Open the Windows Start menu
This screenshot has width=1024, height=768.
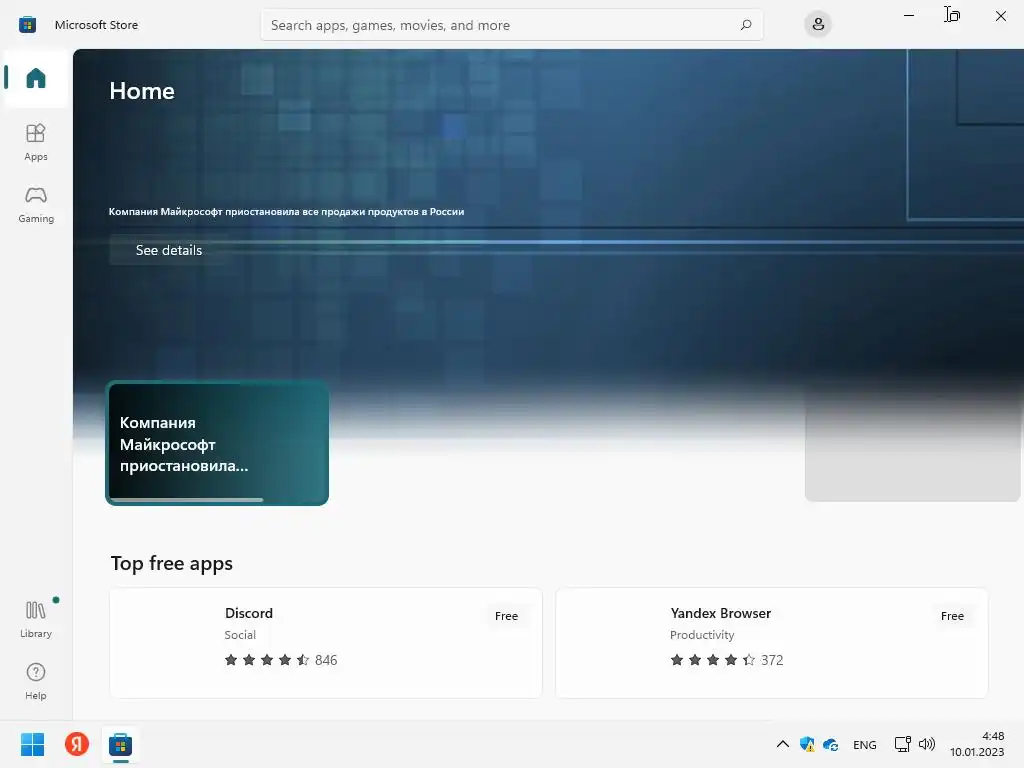tap(33, 744)
